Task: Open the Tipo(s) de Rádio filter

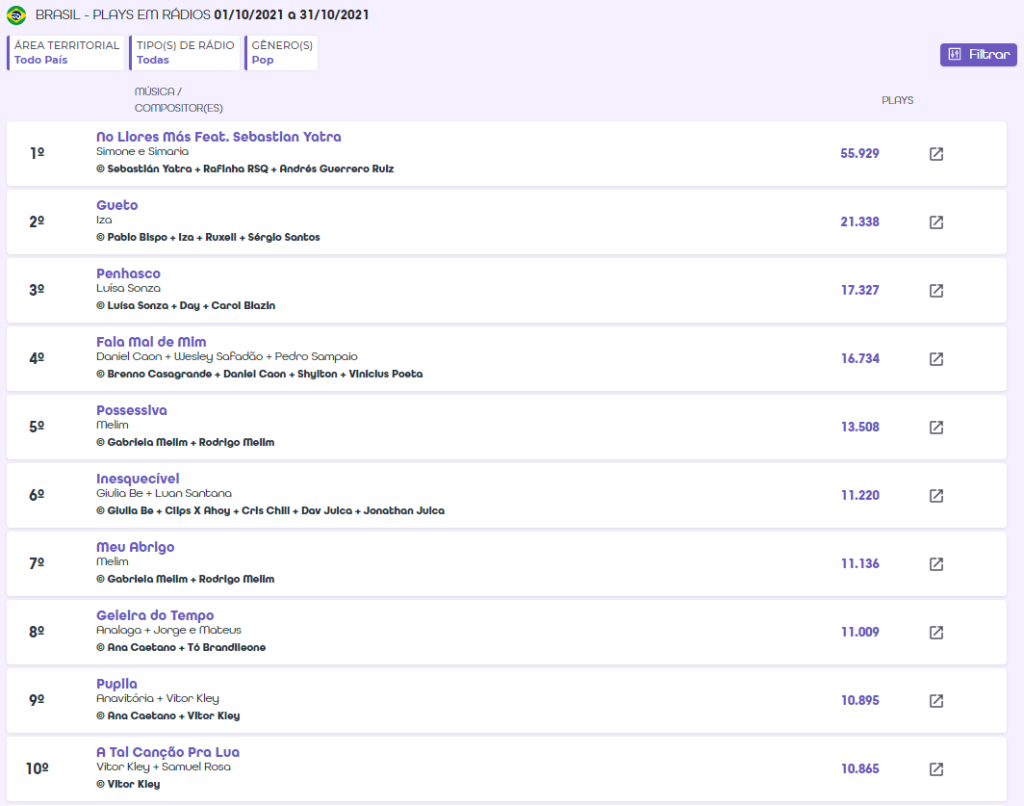Action: click(x=185, y=53)
